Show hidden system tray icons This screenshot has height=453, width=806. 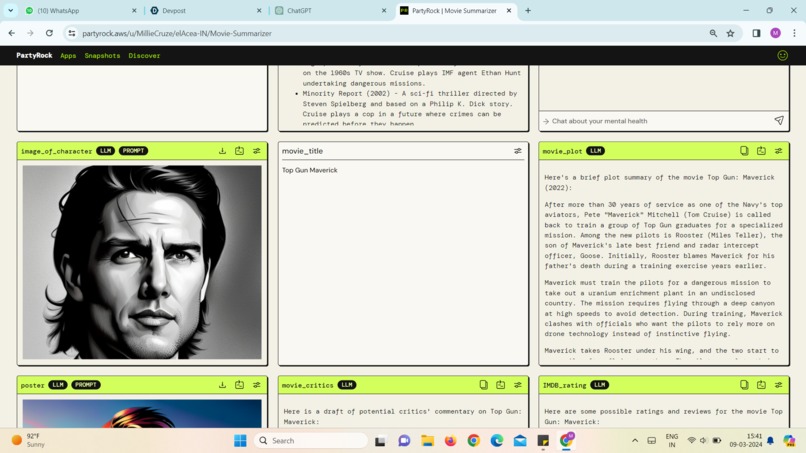[x=635, y=441]
